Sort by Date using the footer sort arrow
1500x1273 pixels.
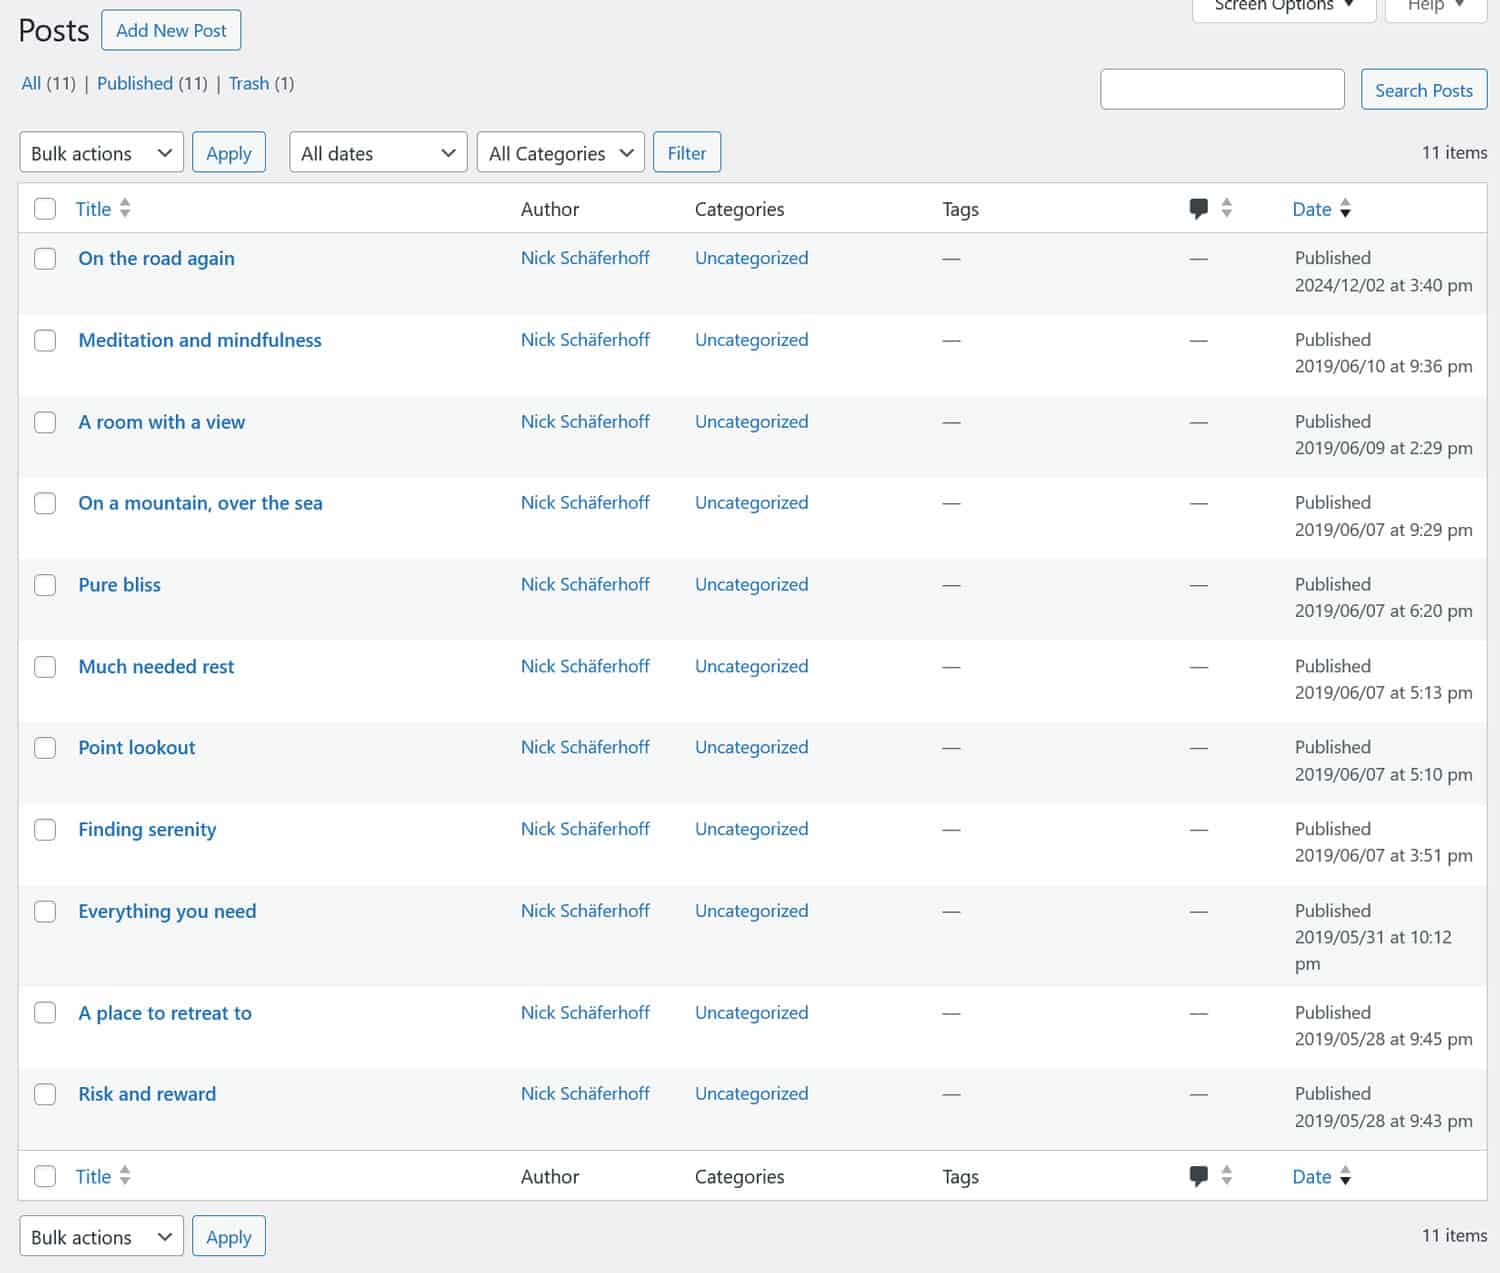click(1345, 1175)
